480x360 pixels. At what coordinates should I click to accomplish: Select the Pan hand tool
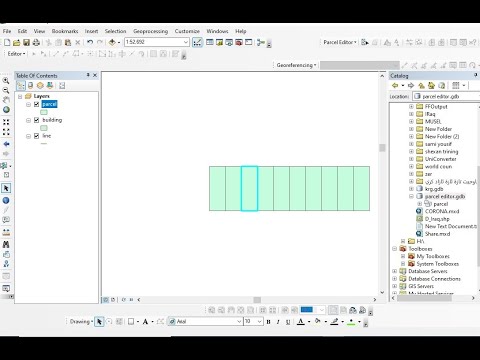click(6, 100)
